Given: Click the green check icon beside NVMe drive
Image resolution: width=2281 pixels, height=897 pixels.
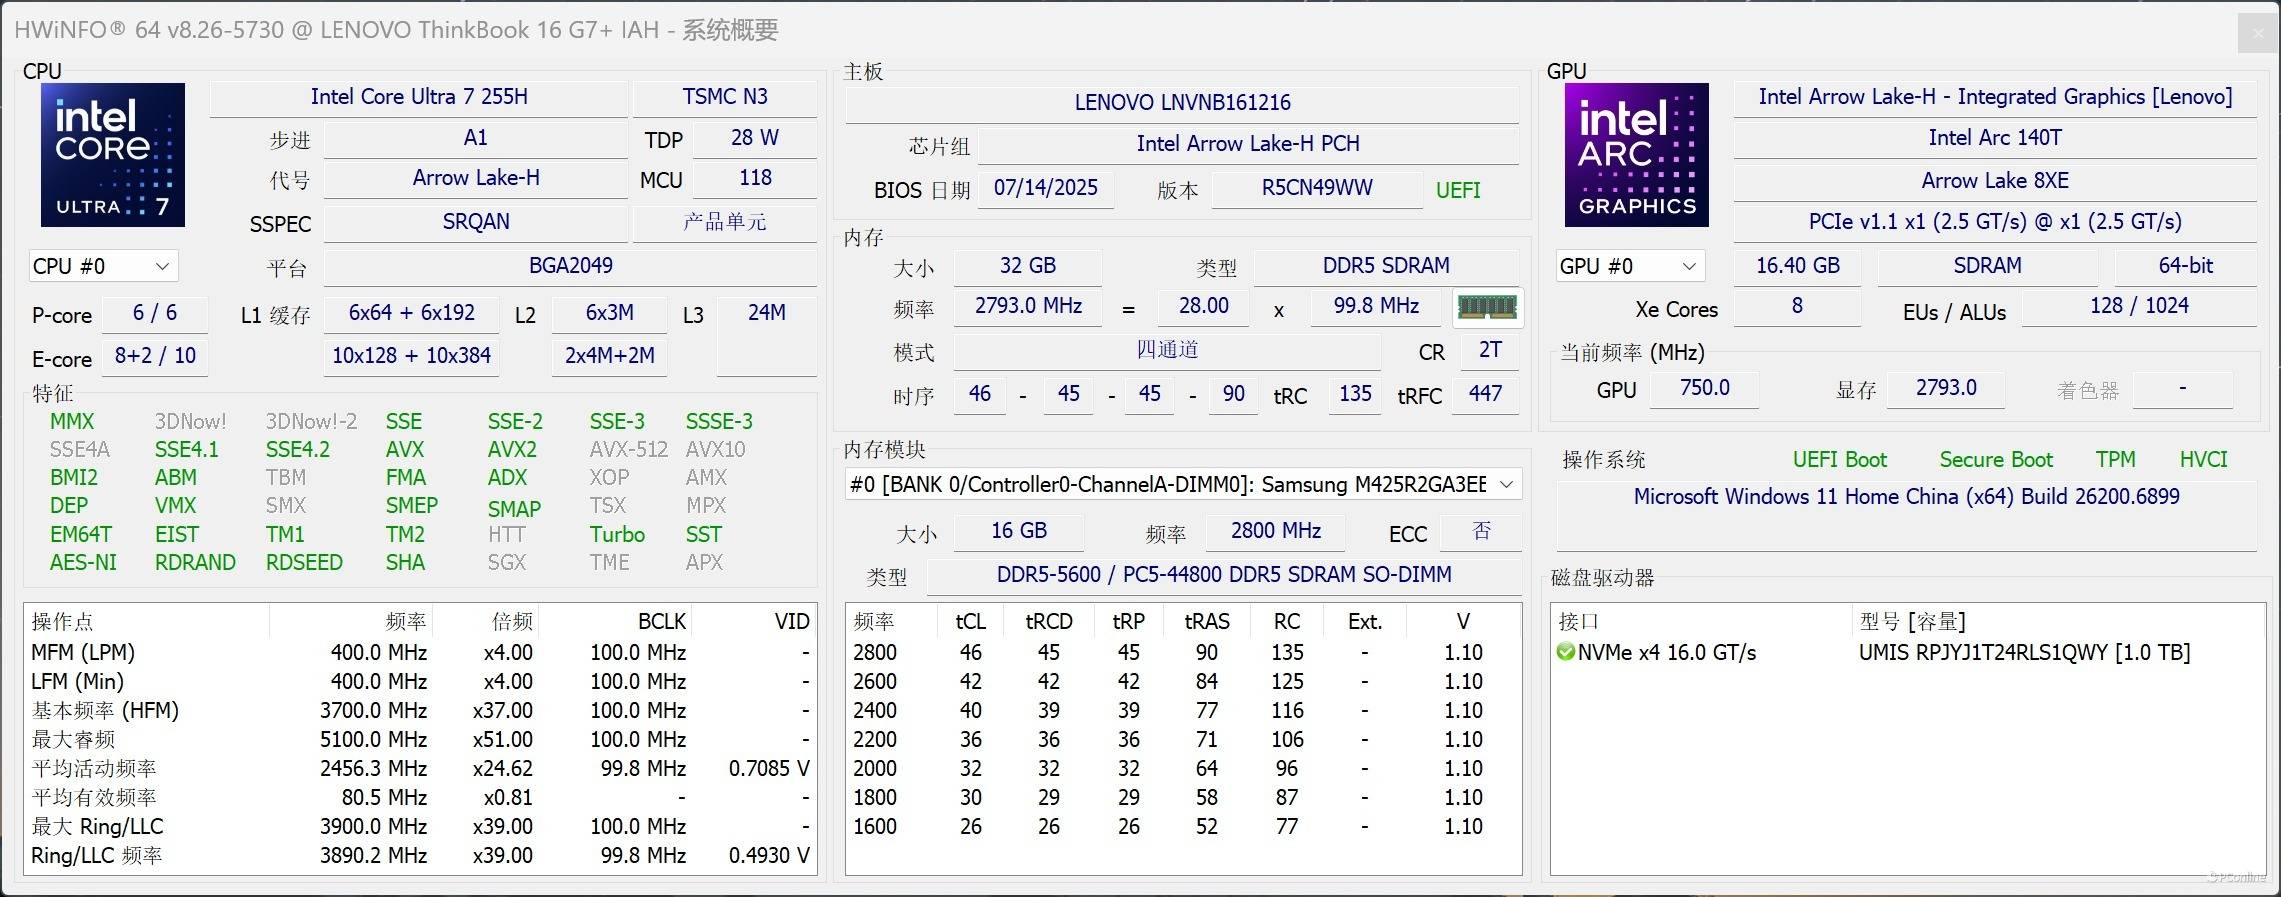Looking at the screenshot, I should 1565,653.
